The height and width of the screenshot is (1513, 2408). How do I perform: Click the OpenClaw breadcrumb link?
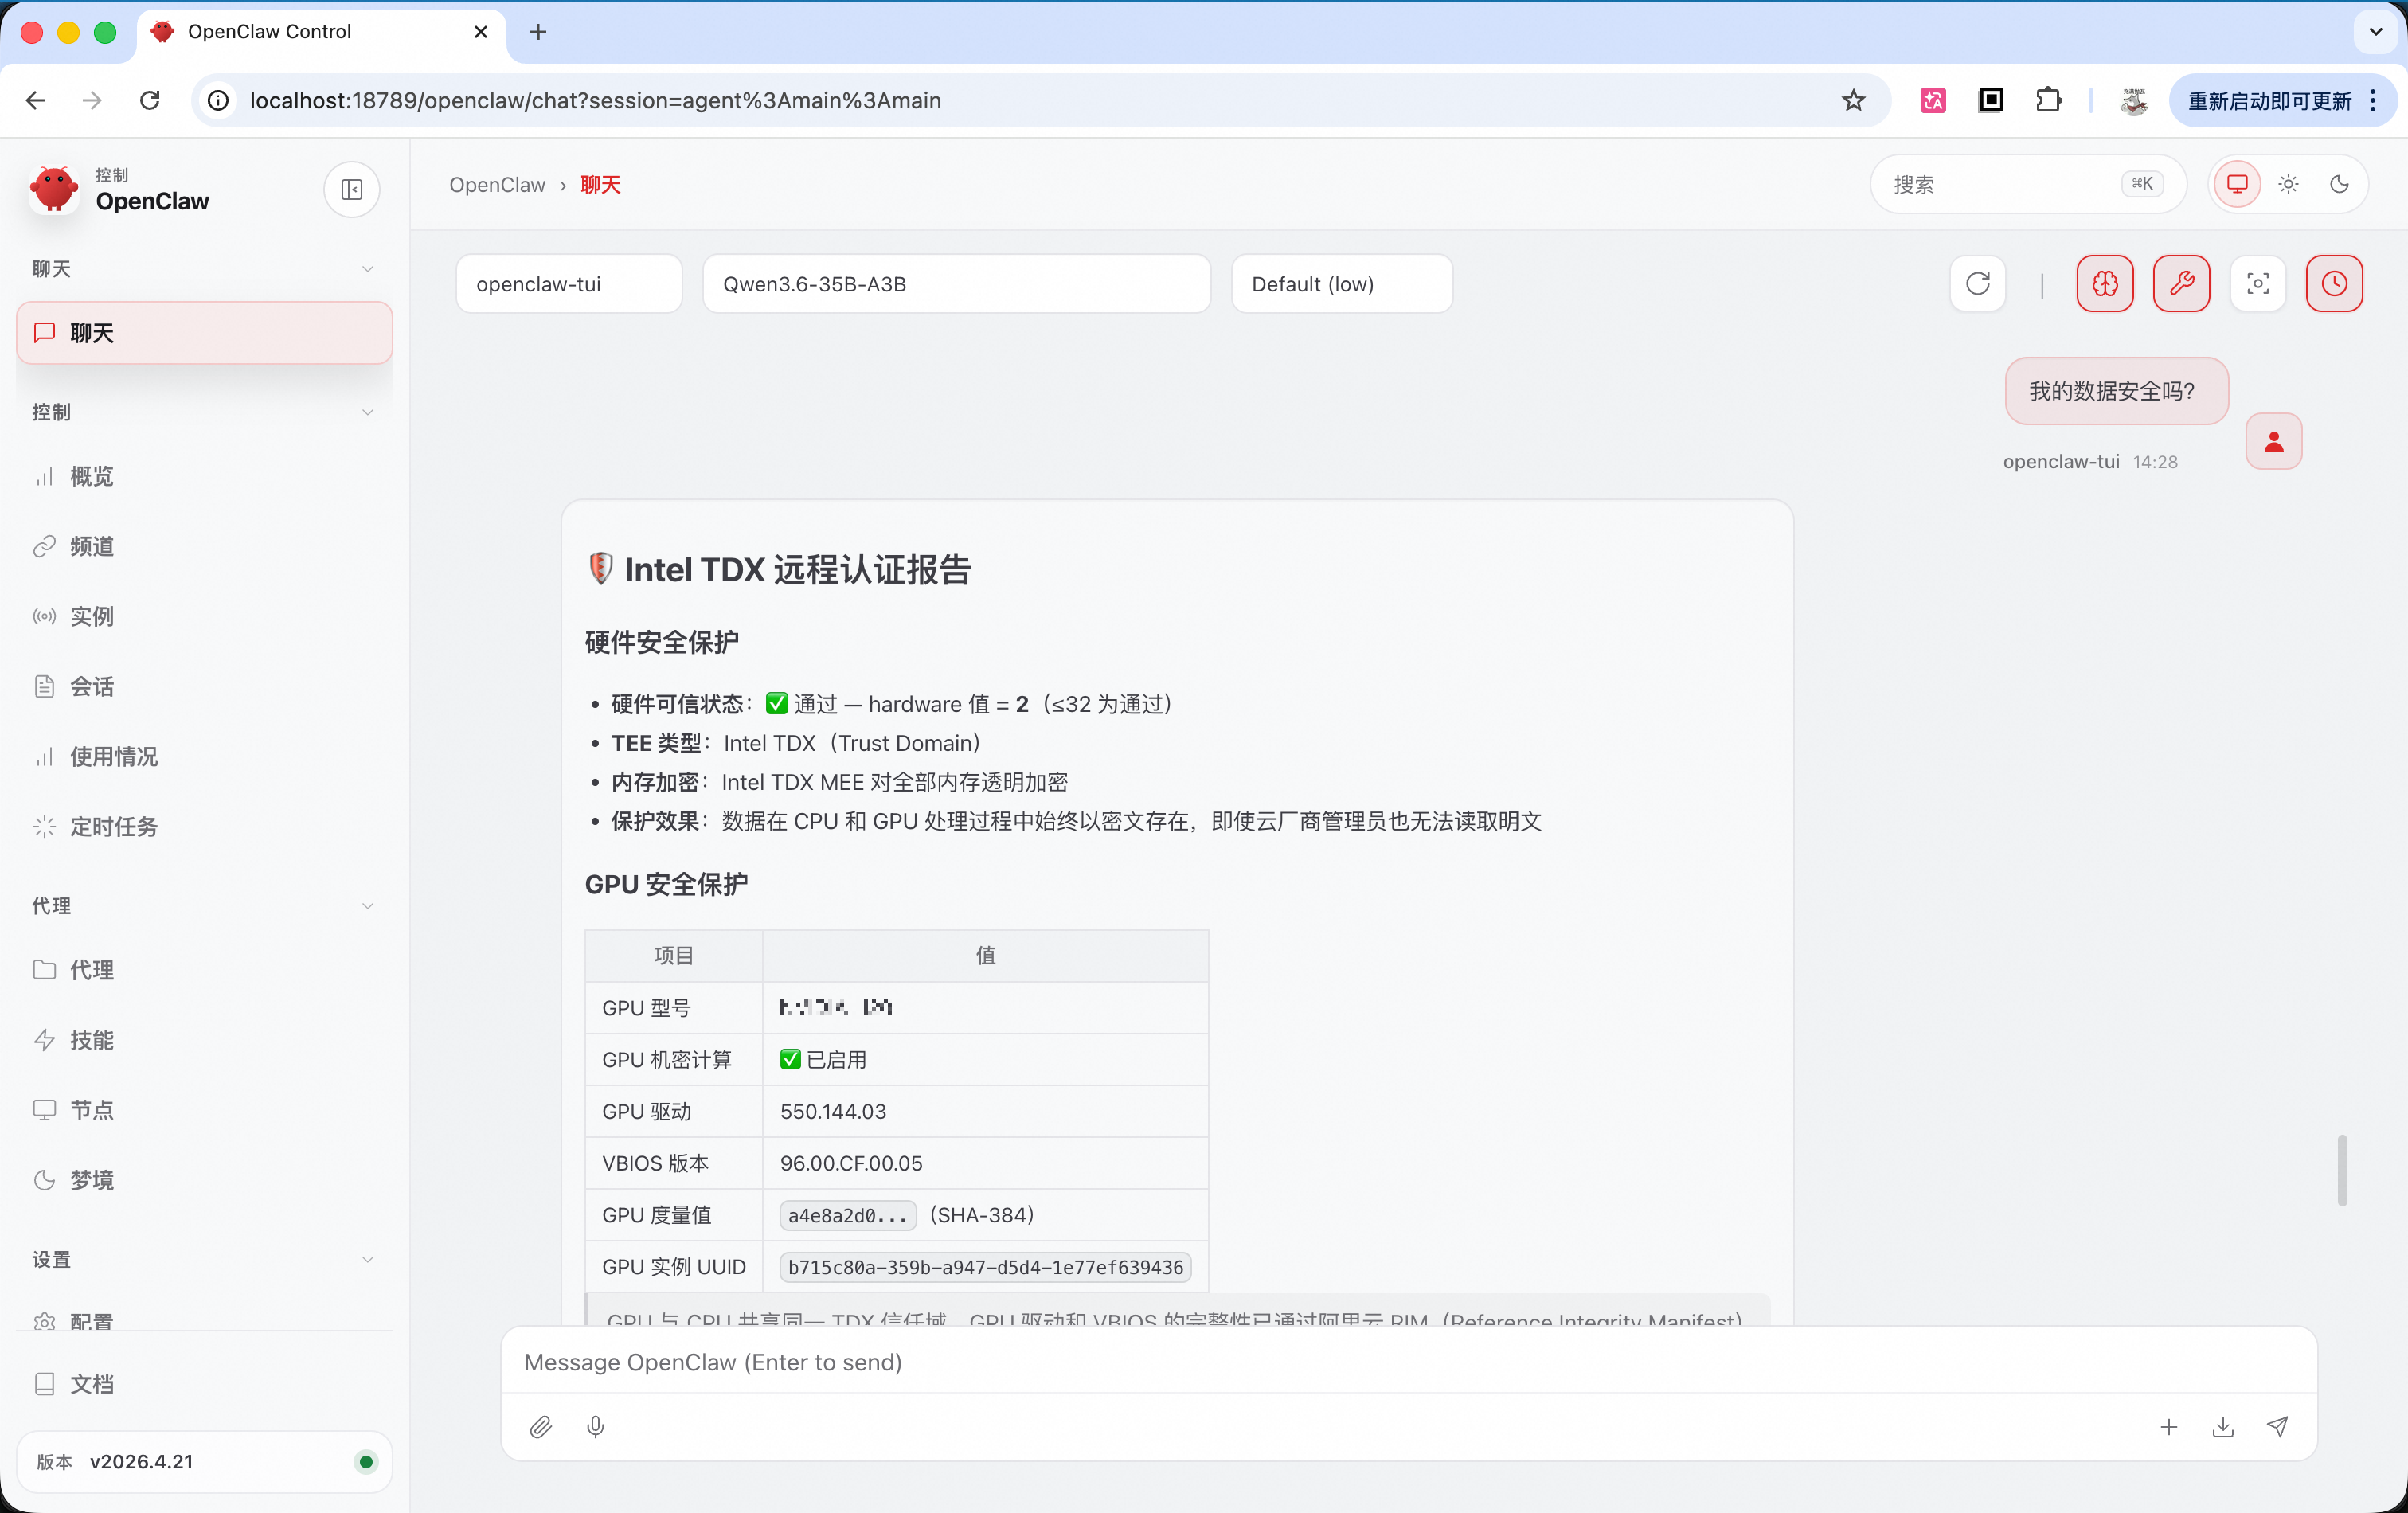497,185
